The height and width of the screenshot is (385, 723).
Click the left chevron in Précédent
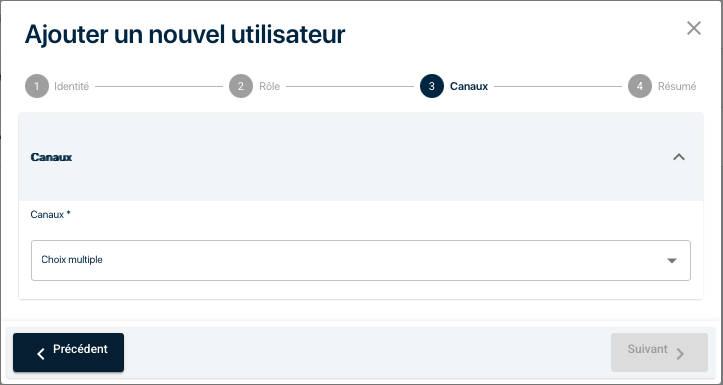pos(41,354)
